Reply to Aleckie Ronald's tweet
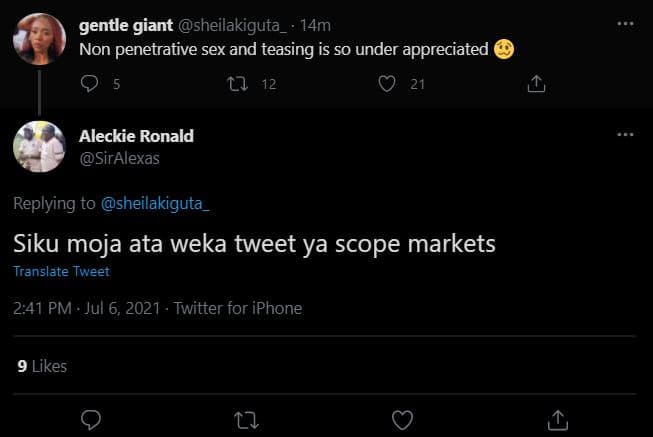The width and height of the screenshot is (653, 437). point(90,417)
